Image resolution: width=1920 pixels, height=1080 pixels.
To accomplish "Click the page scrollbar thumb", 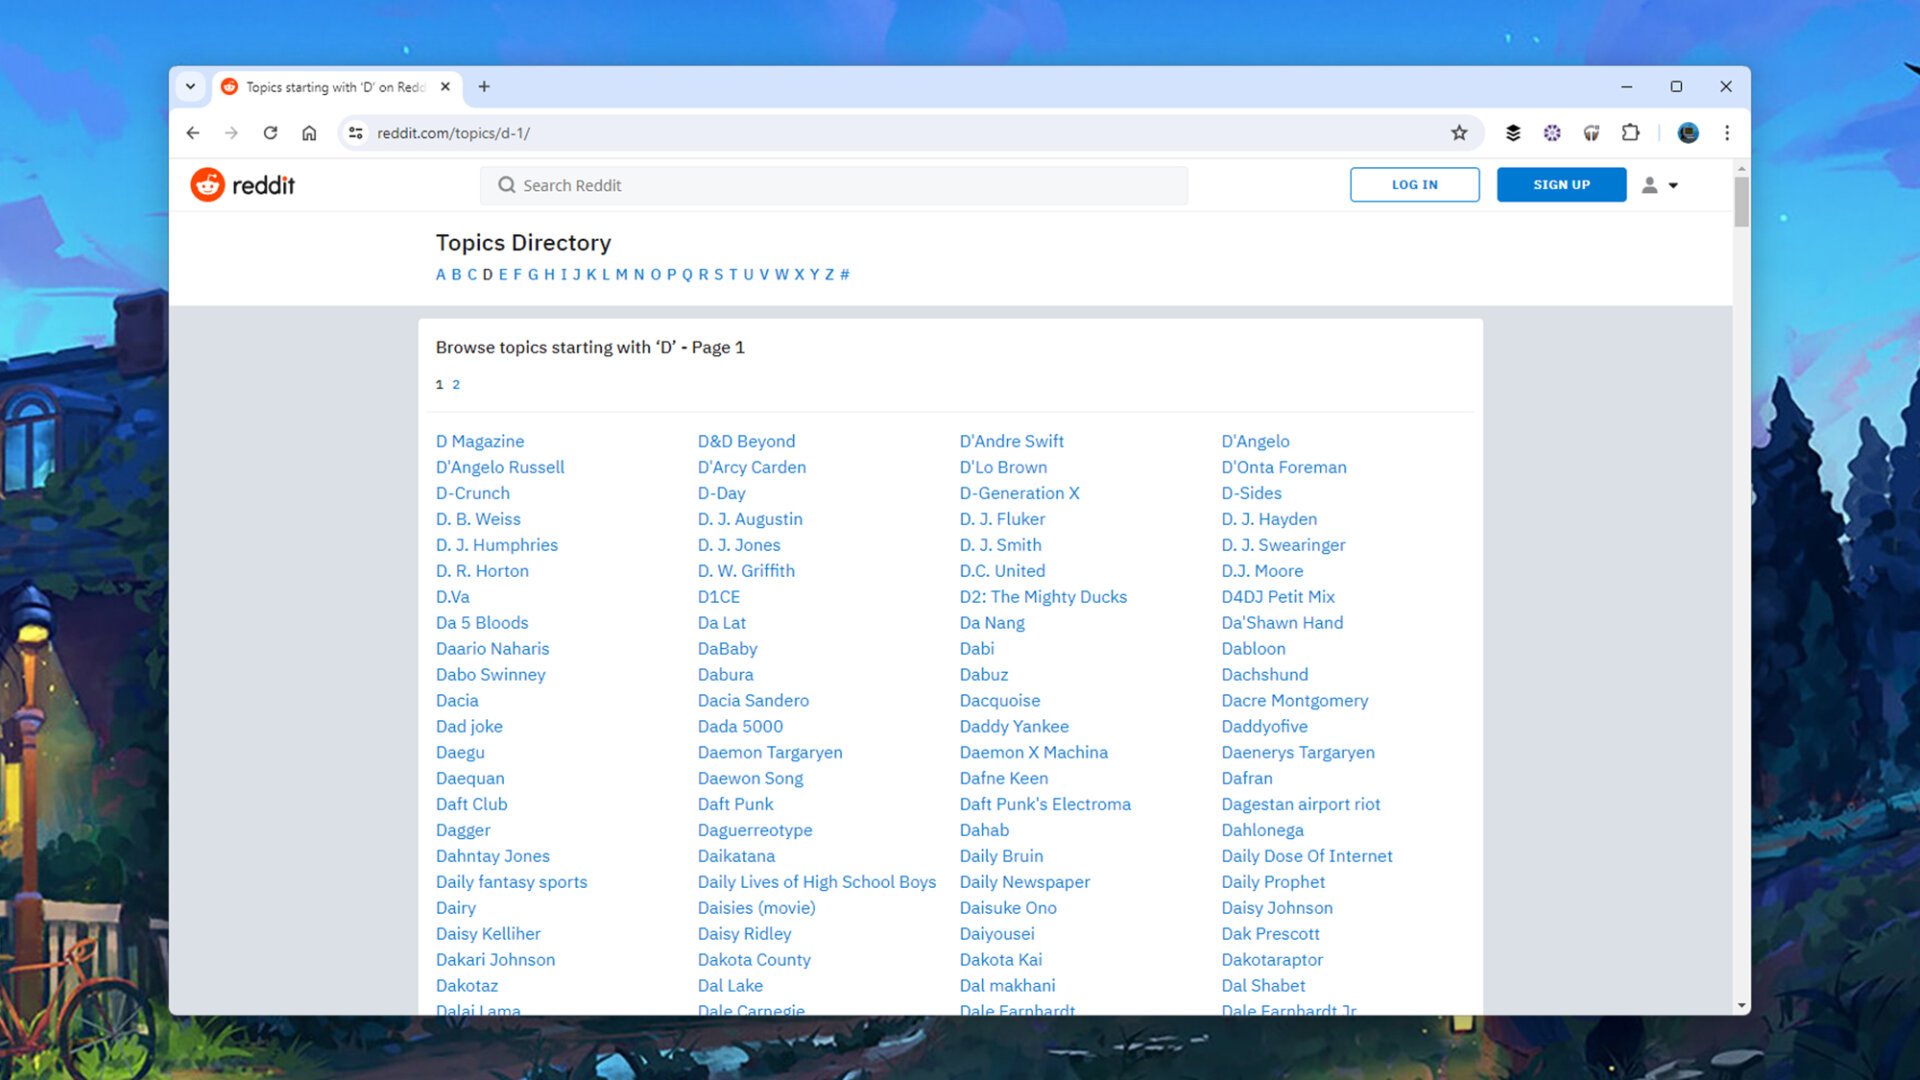I will [1741, 201].
